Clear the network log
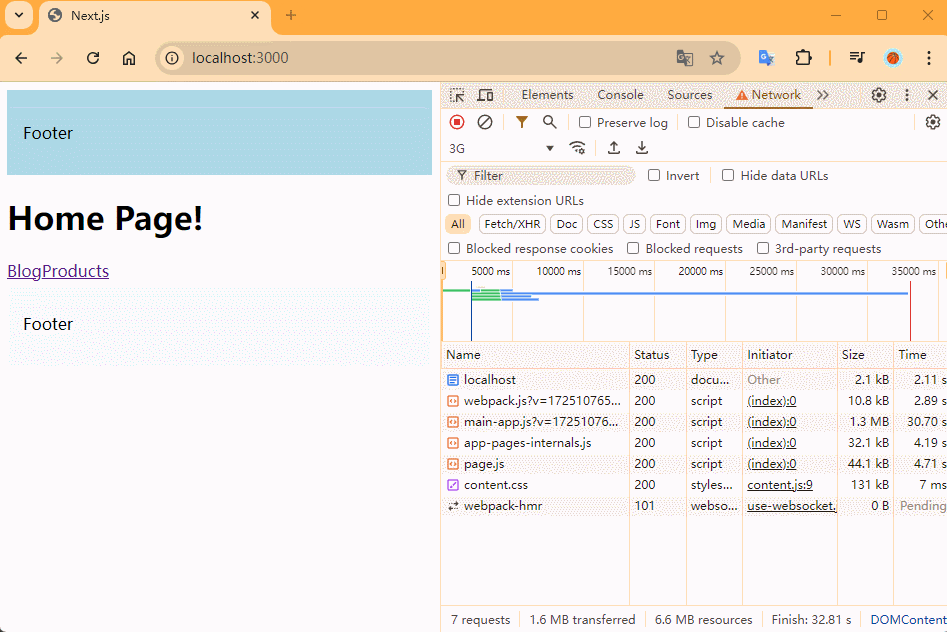This screenshot has height=632, width=947. pos(485,122)
